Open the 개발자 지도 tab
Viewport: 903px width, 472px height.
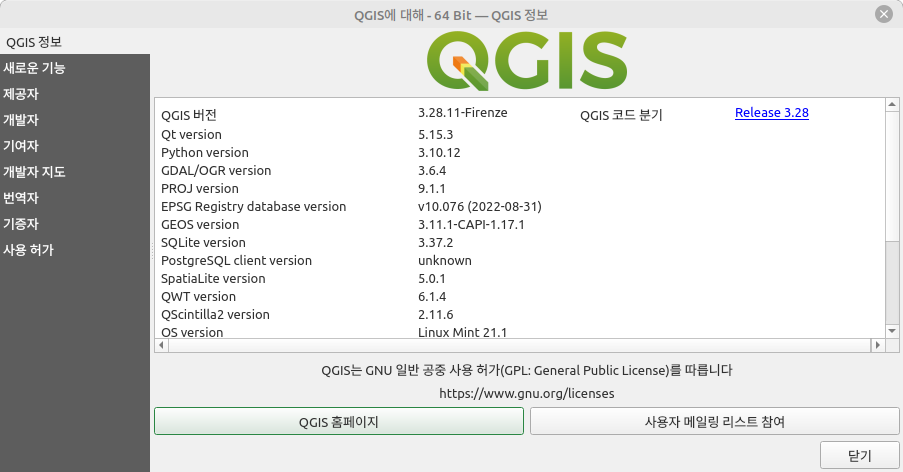75,172
